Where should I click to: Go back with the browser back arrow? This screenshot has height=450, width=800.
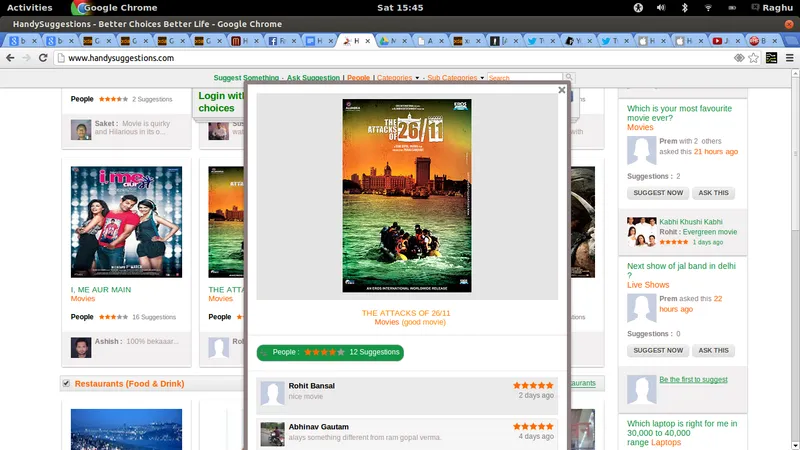10,58
